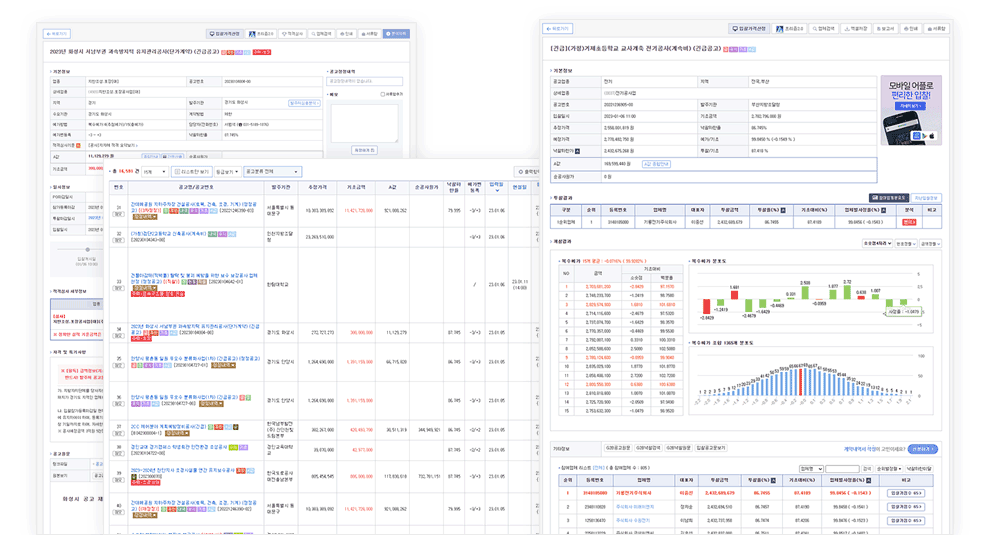Open 입찰가격산정 tool in left window toolbar
The width and height of the screenshot is (989, 535).
coord(225,34)
